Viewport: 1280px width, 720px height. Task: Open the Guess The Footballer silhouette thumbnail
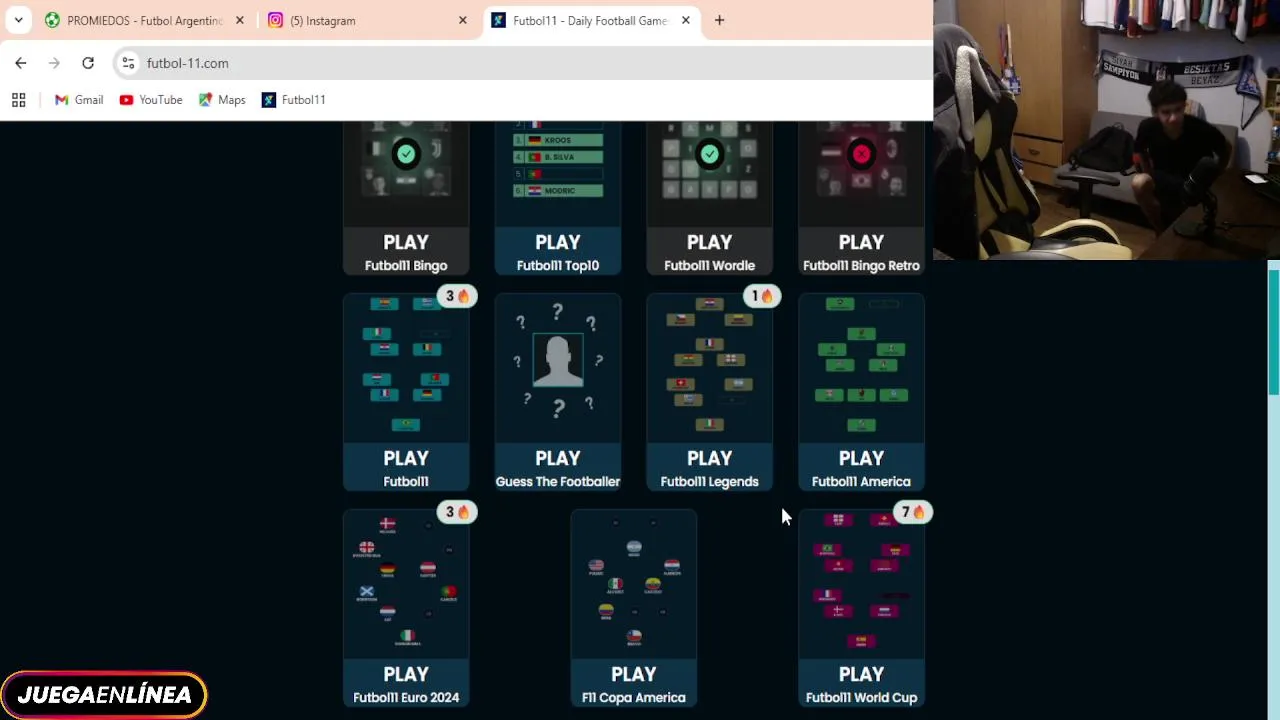tap(558, 368)
